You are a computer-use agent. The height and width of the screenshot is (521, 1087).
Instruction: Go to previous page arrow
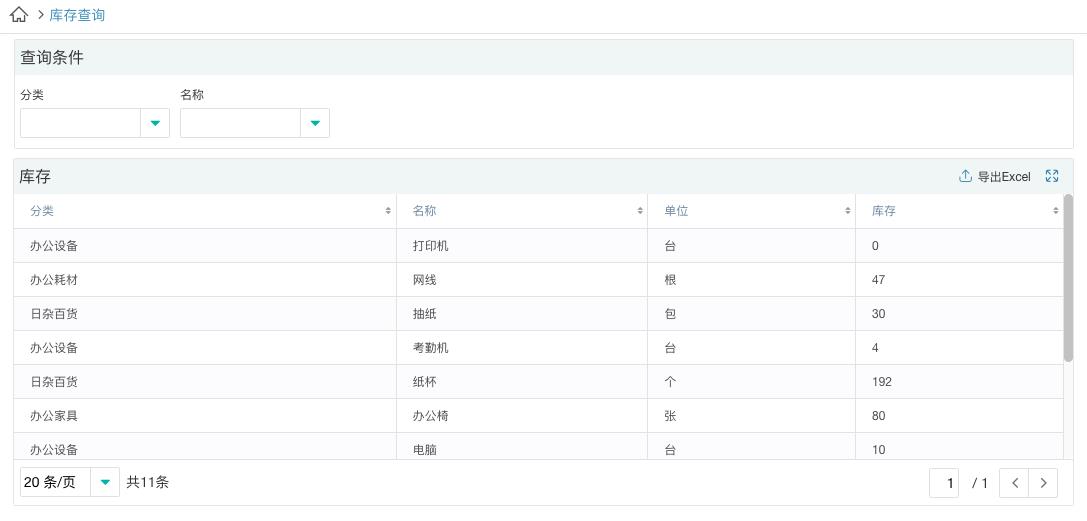point(1015,483)
